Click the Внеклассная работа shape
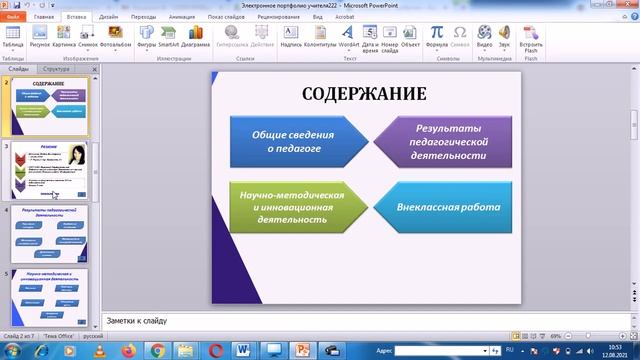This screenshot has width=640, height=360. pyautogui.click(x=443, y=207)
